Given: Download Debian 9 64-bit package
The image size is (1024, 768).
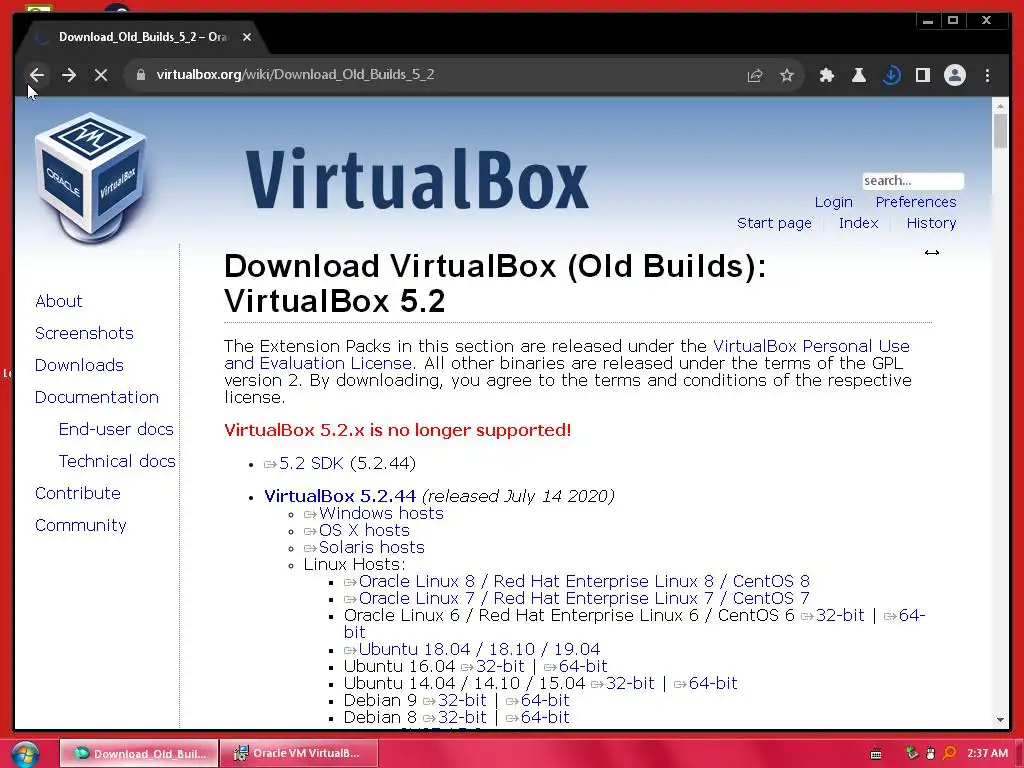Looking at the screenshot, I should click(x=545, y=700).
